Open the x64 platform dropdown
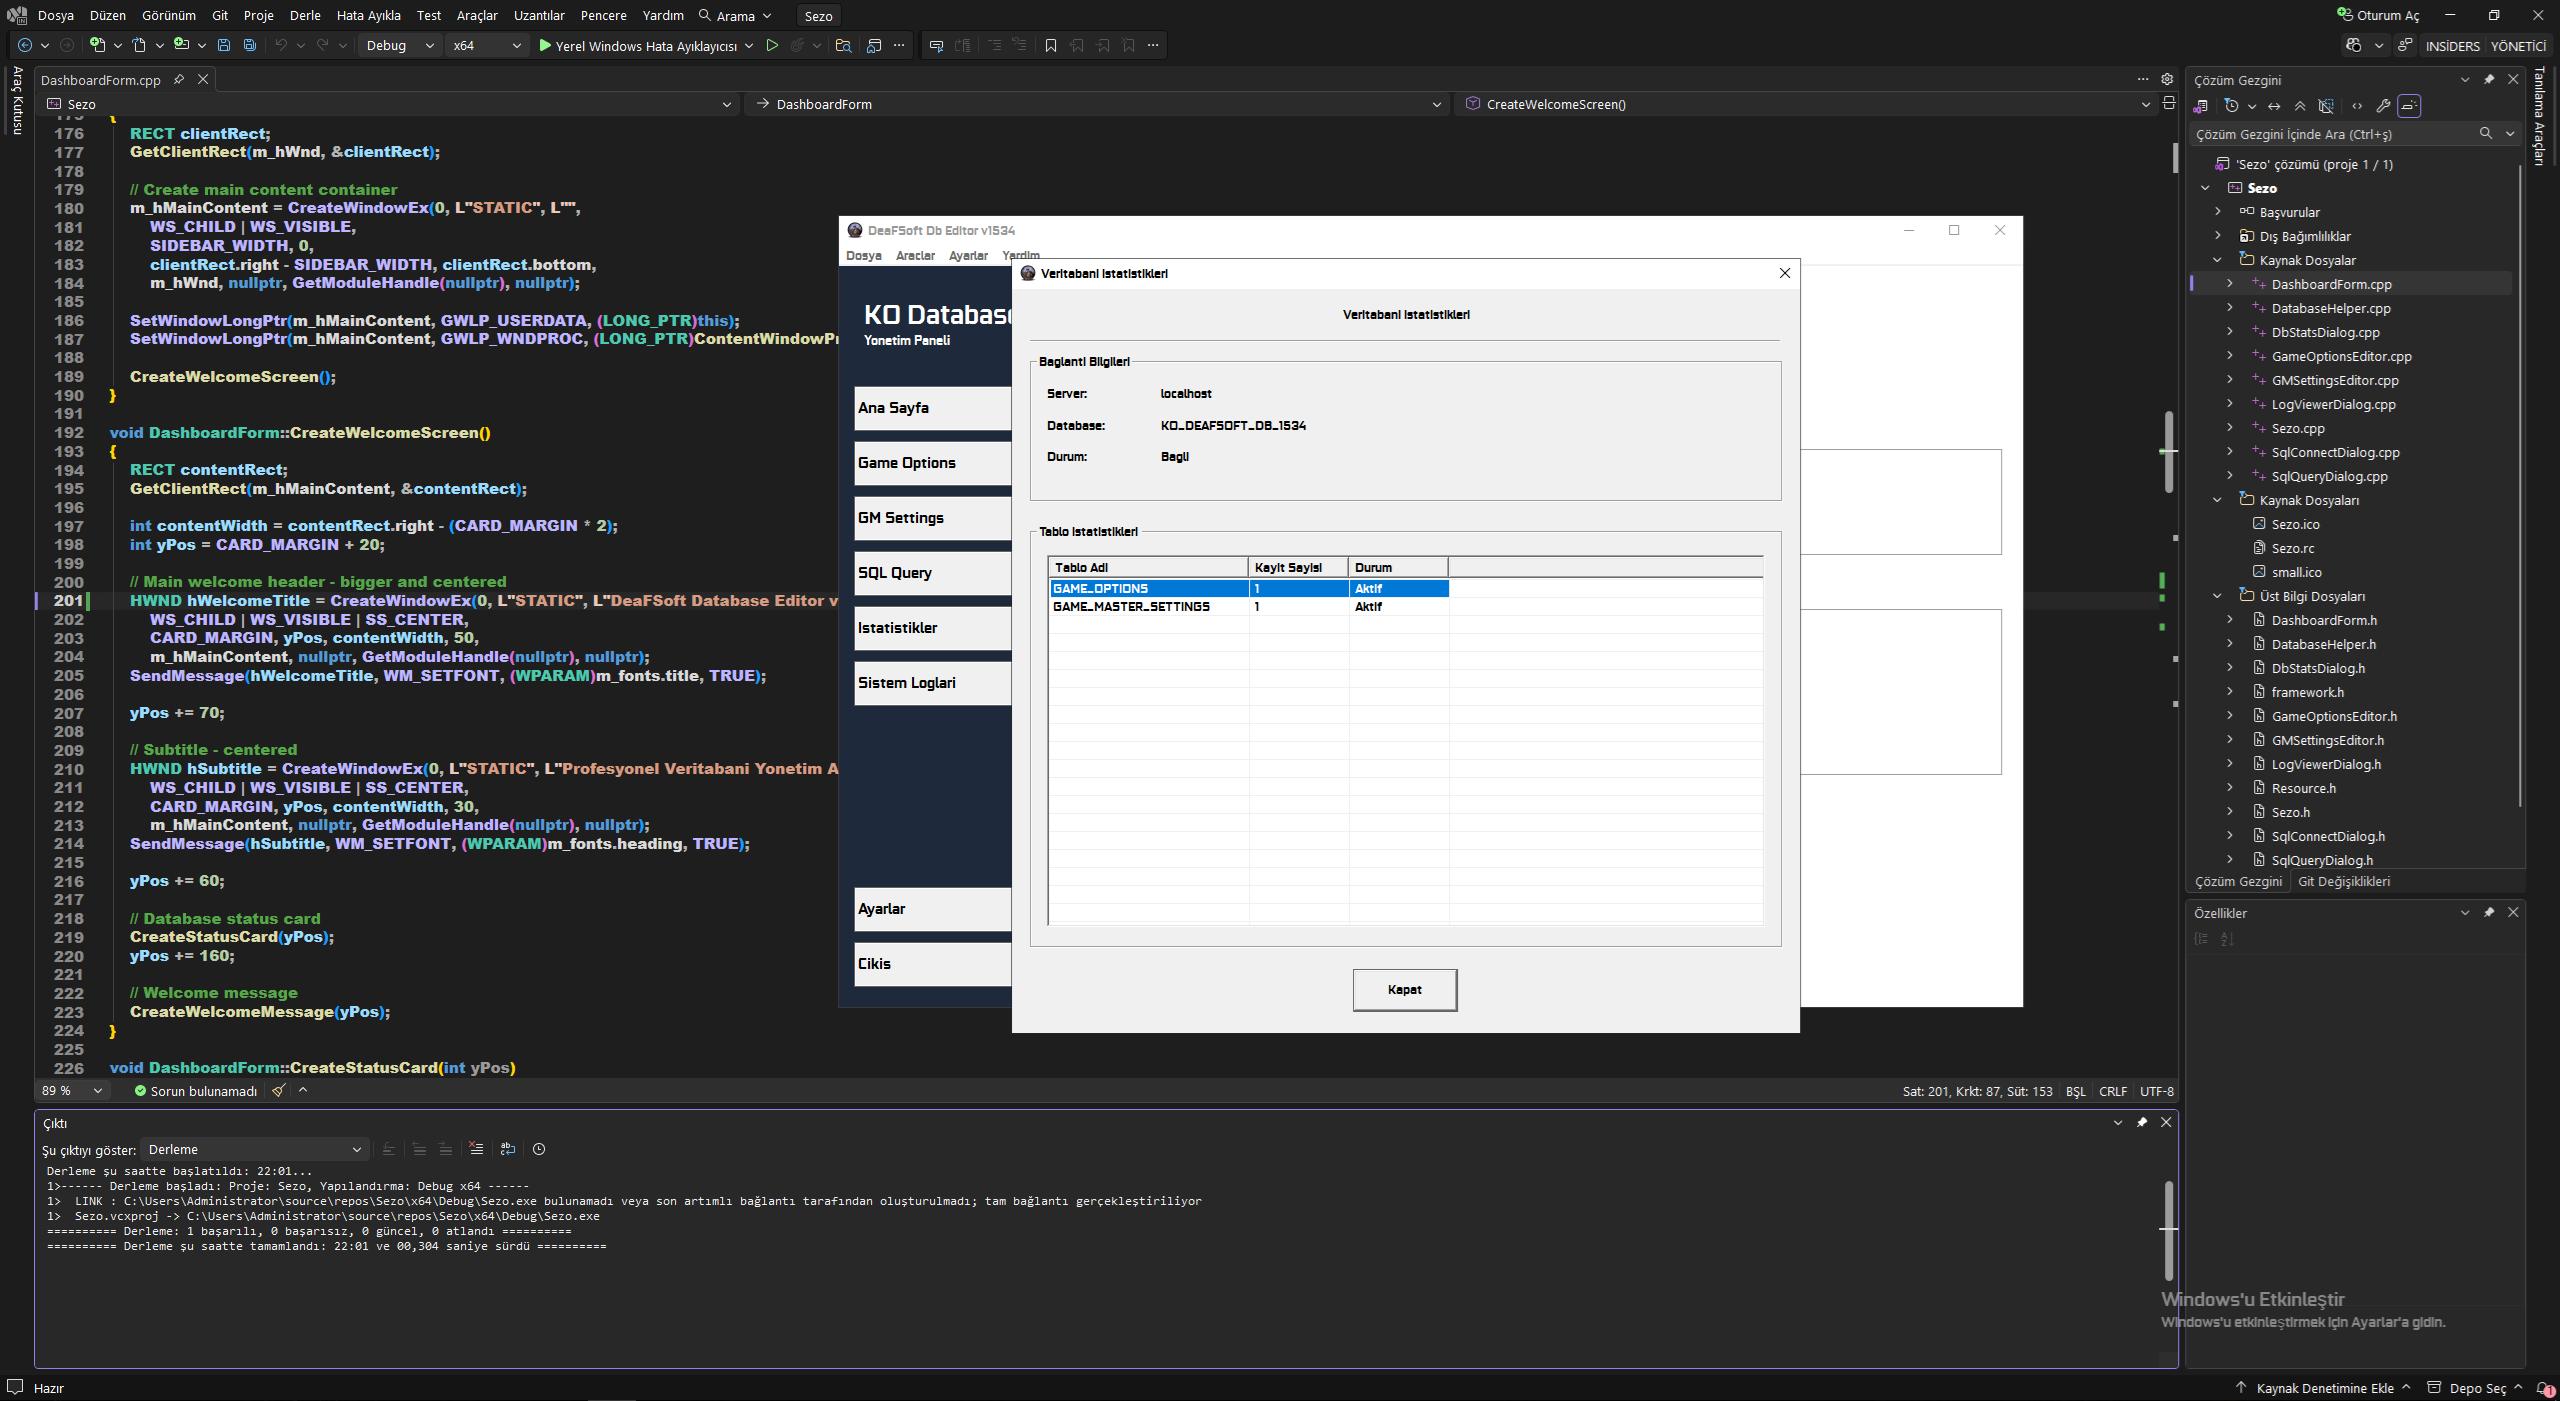The image size is (2560, 1401). tap(487, 45)
